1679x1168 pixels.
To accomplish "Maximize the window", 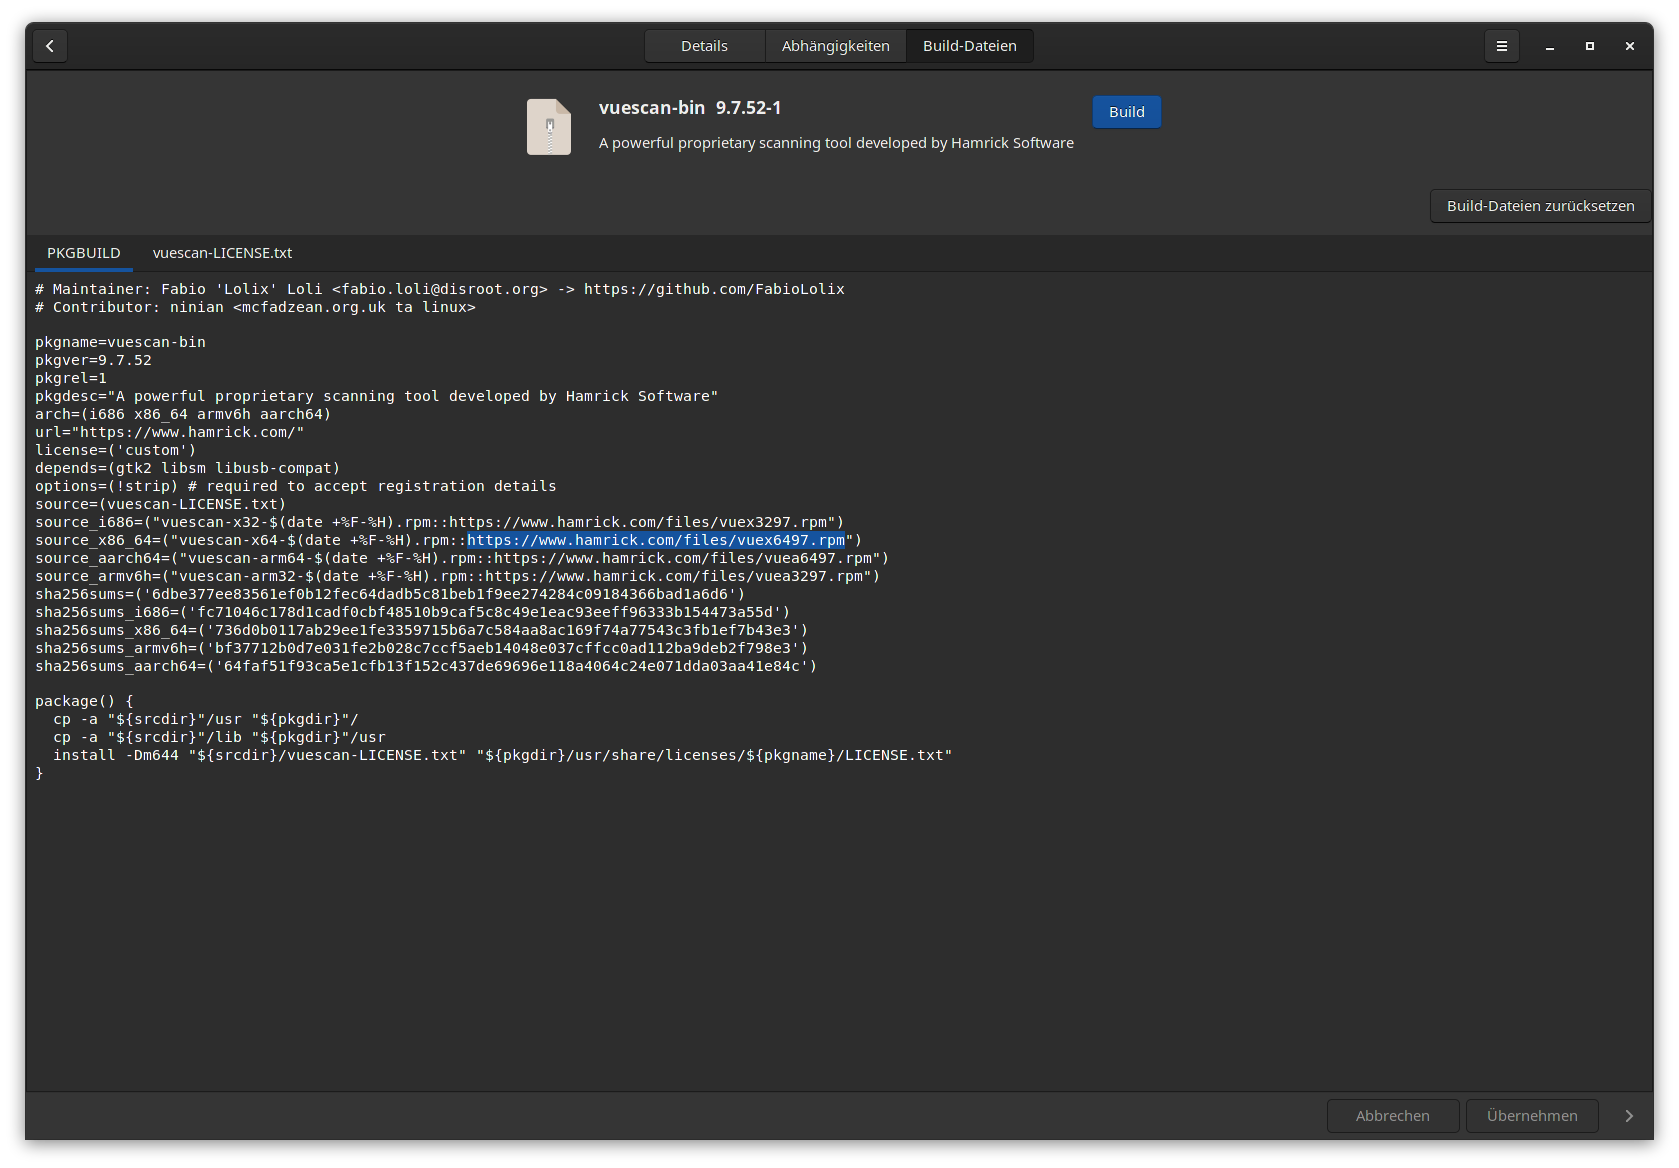I will click(1589, 46).
